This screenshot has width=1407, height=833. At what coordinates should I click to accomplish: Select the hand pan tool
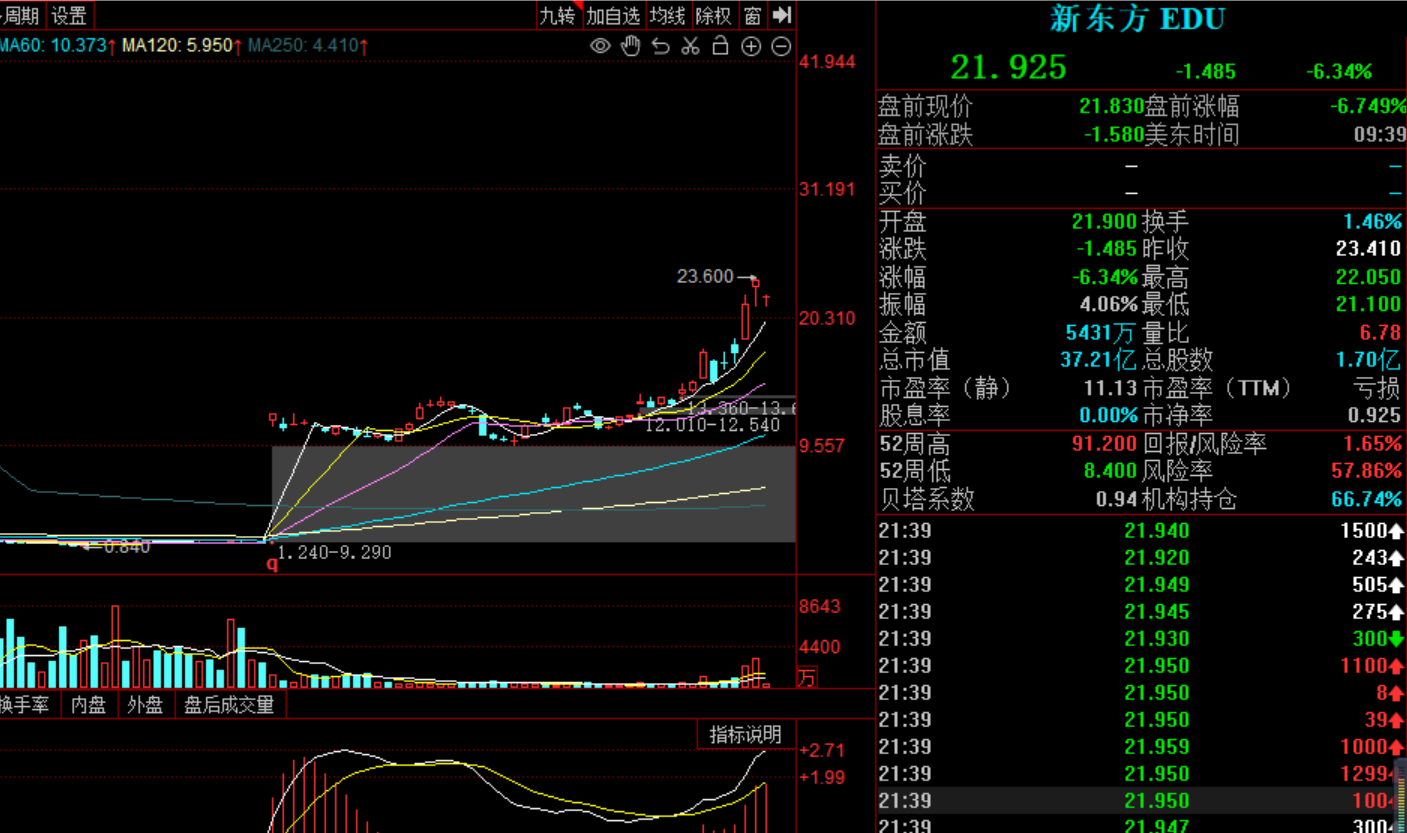pos(630,46)
